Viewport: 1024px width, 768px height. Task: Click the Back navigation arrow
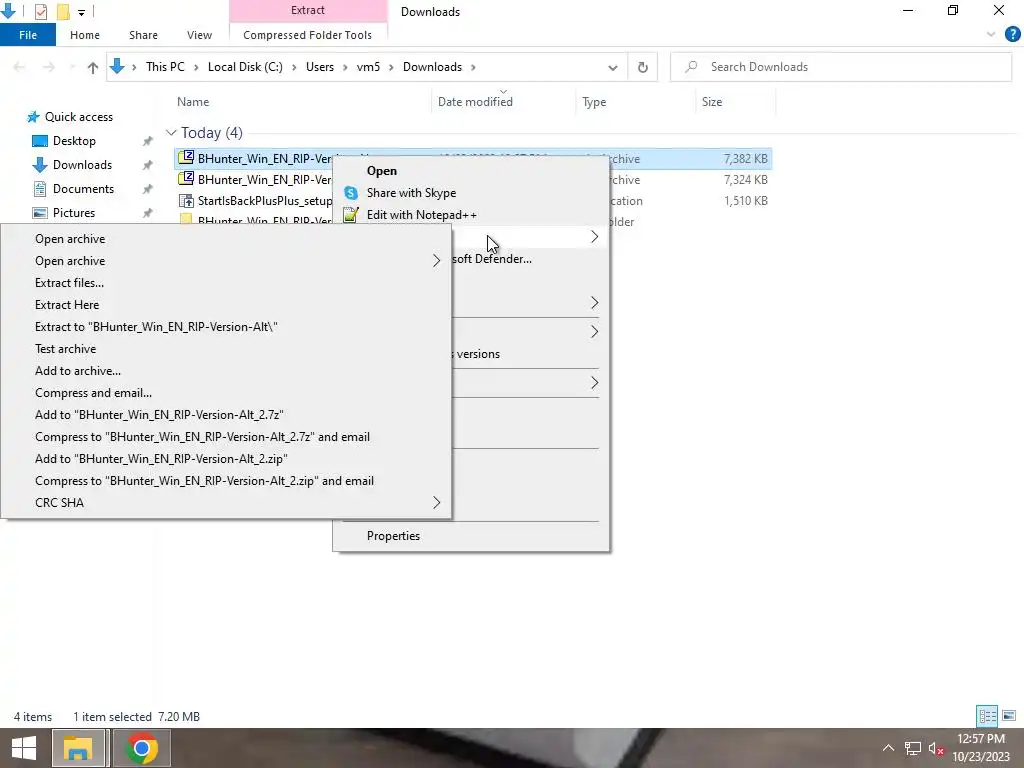click(x=19, y=67)
